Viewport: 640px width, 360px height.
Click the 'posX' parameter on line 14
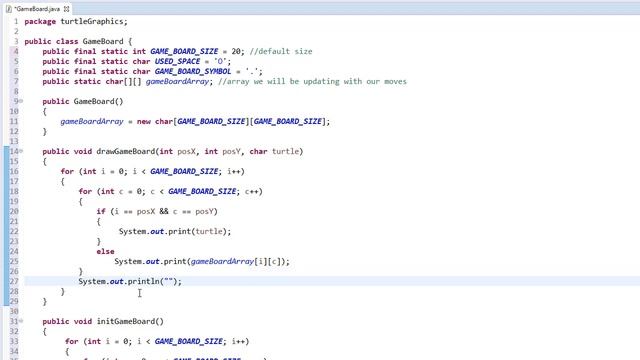(187, 151)
